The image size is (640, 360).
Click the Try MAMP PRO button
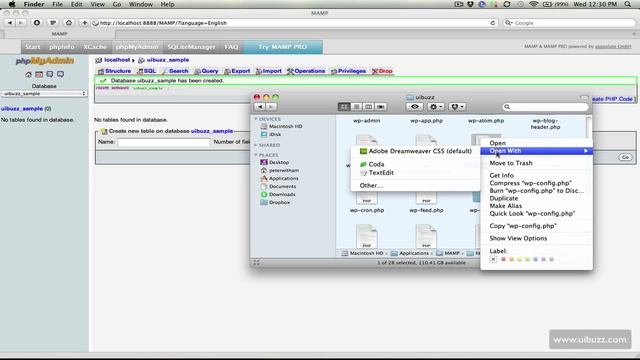click(x=283, y=47)
